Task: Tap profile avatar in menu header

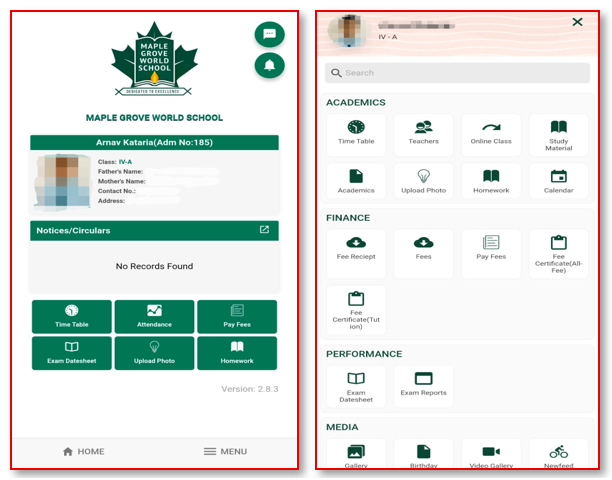Action: click(x=347, y=31)
